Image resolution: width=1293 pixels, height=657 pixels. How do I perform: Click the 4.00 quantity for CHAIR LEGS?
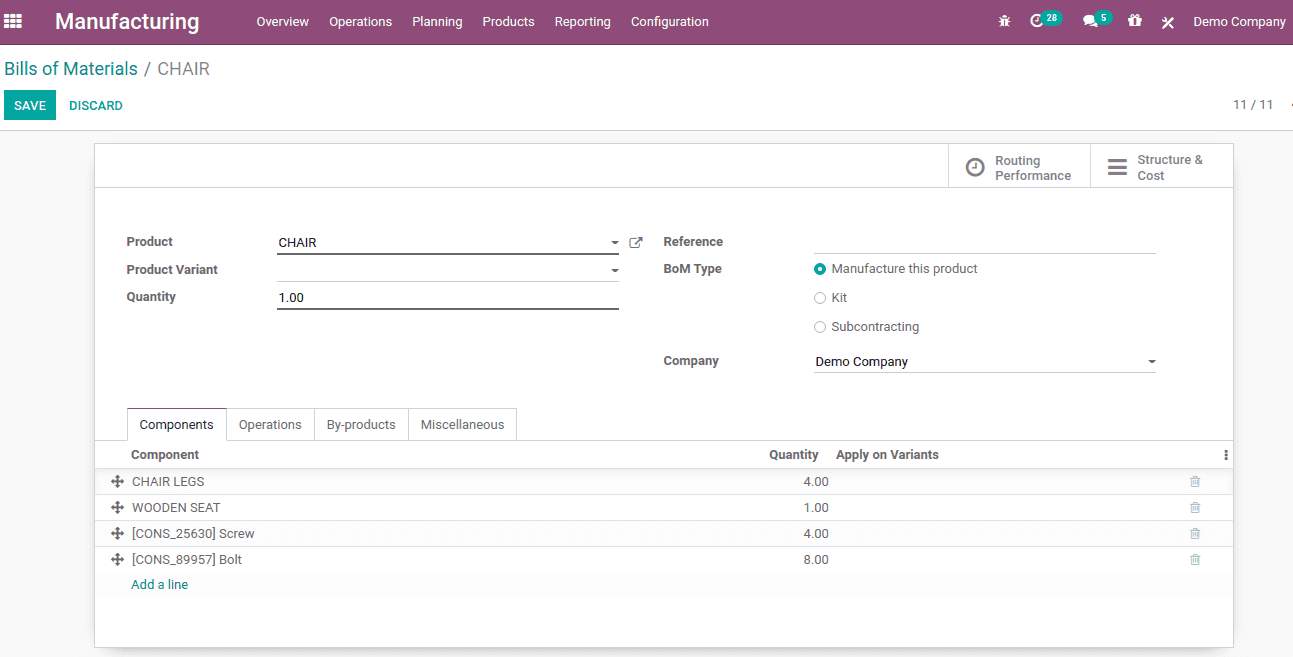[816, 482]
